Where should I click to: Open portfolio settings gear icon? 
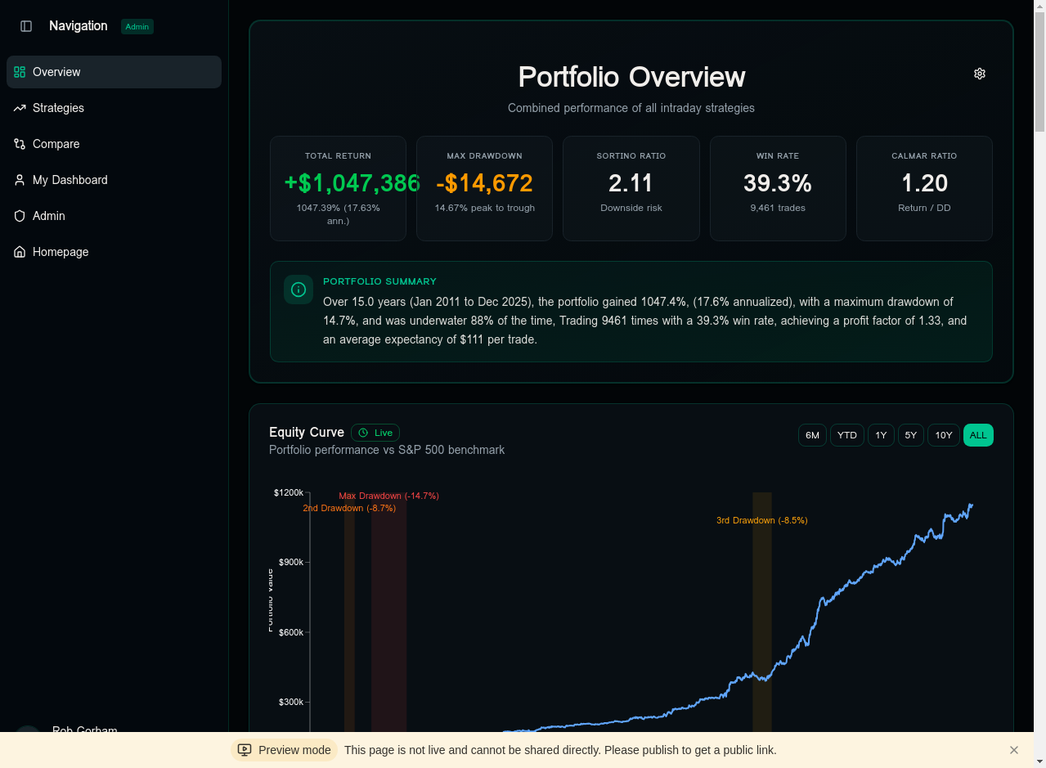pos(979,74)
